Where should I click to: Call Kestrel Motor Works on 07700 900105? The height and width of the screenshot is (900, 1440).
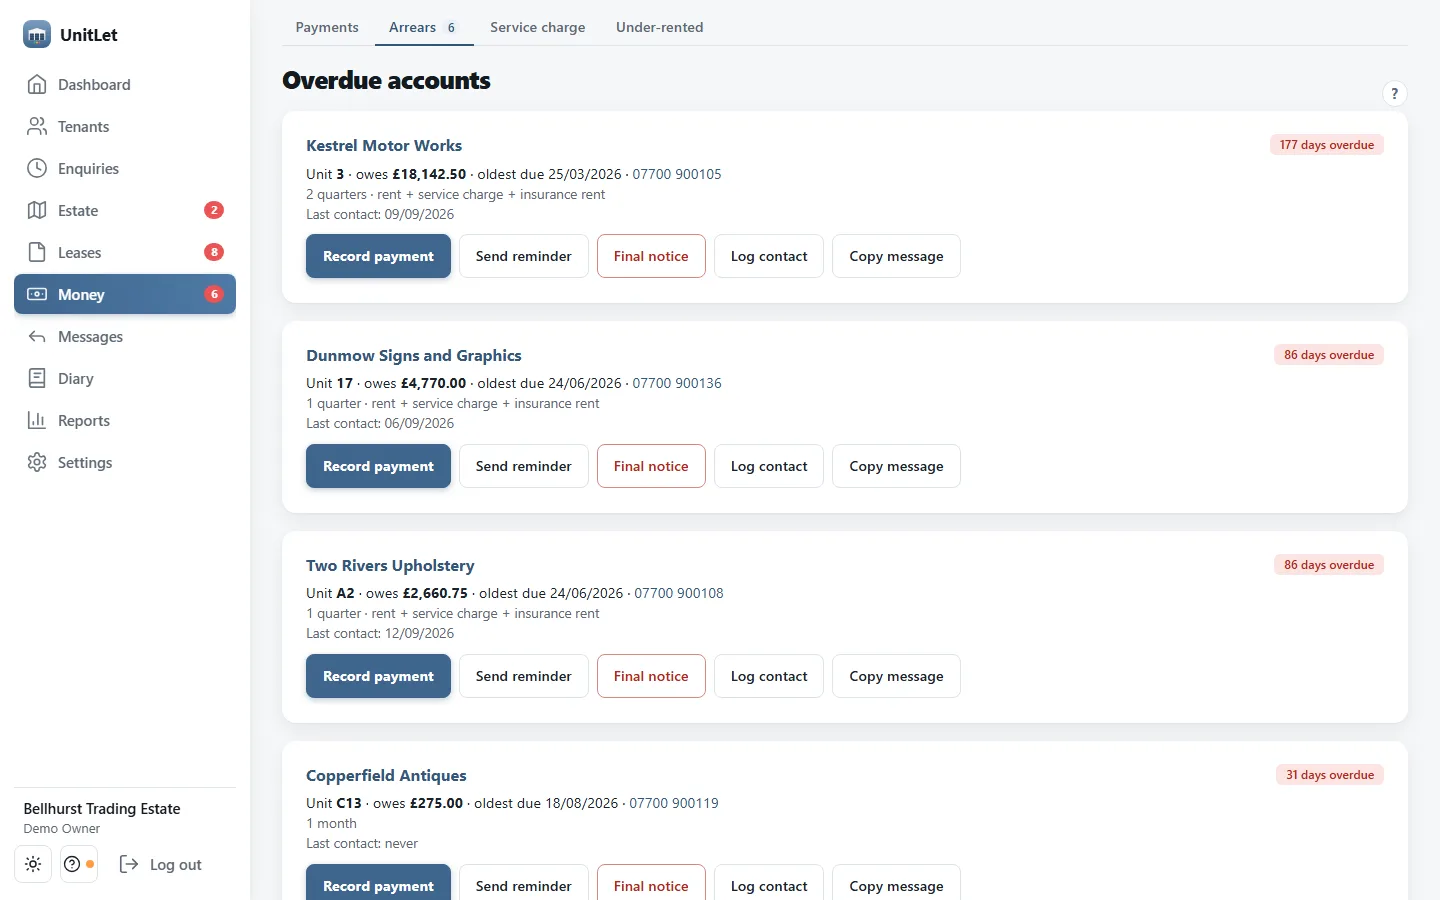tap(677, 174)
